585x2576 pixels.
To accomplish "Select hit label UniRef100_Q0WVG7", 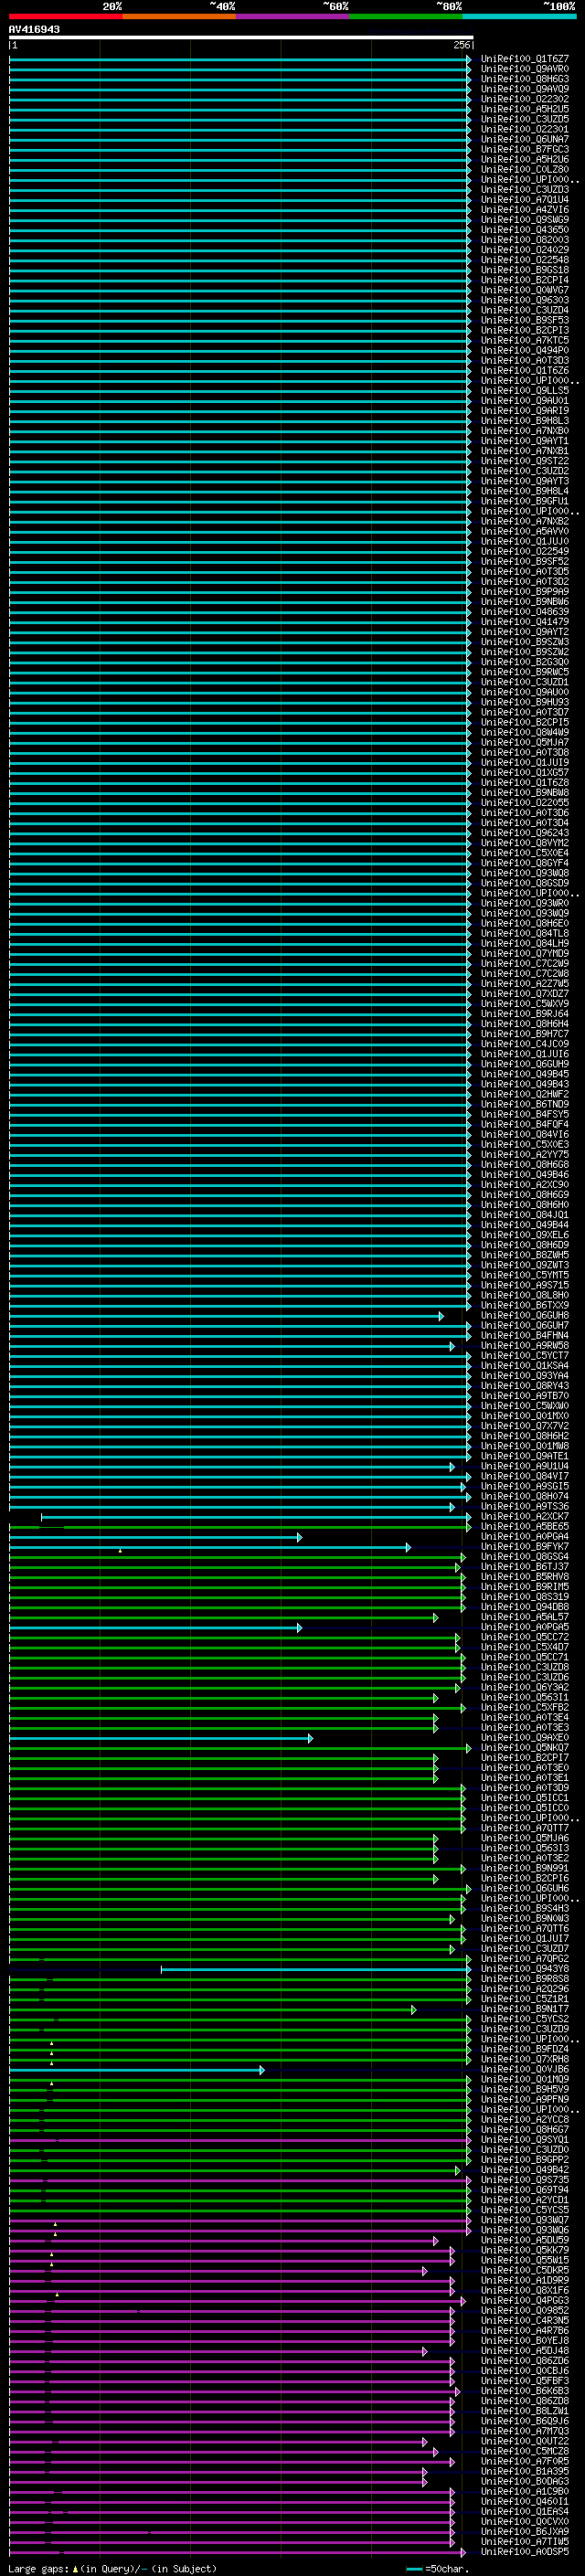I will tap(525, 290).
